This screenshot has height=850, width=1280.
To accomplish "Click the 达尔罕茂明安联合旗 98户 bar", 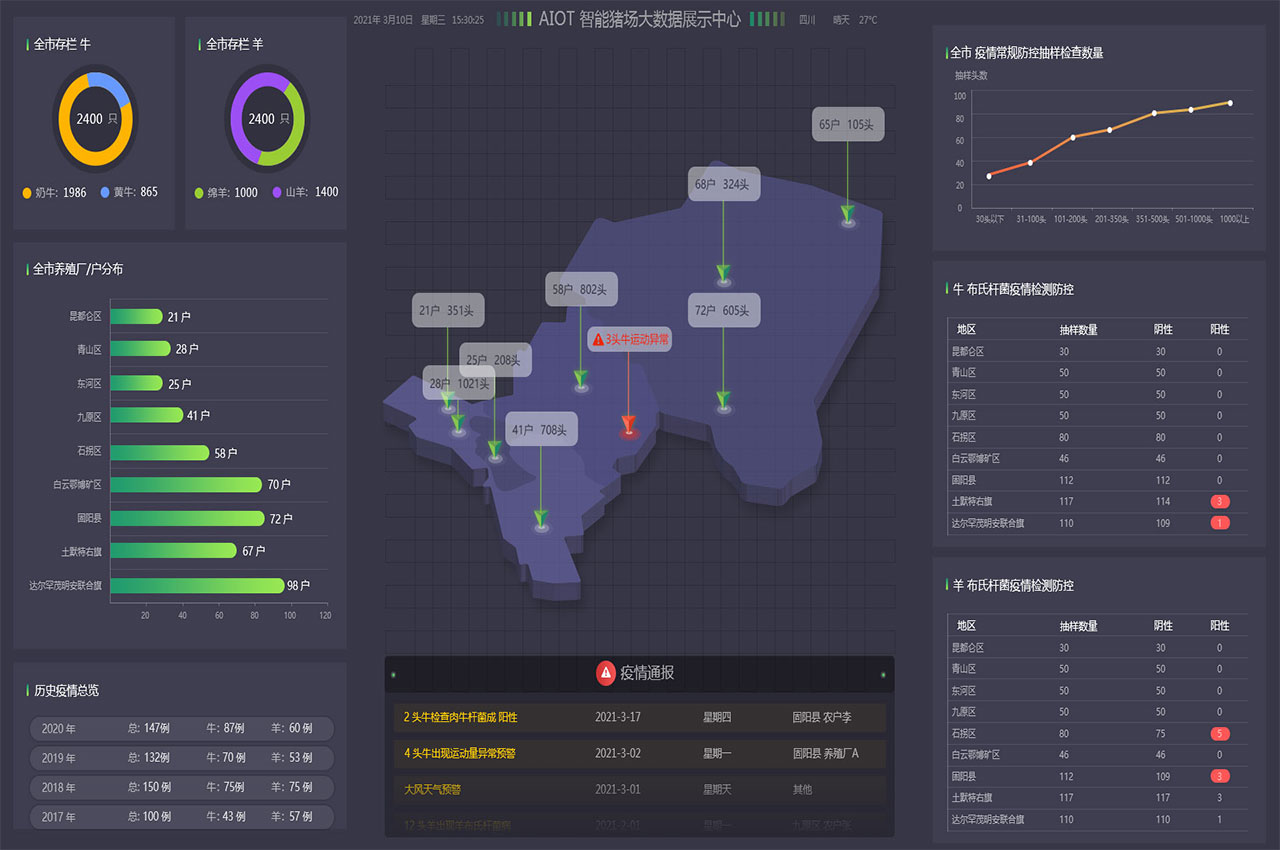I will click(x=197, y=586).
